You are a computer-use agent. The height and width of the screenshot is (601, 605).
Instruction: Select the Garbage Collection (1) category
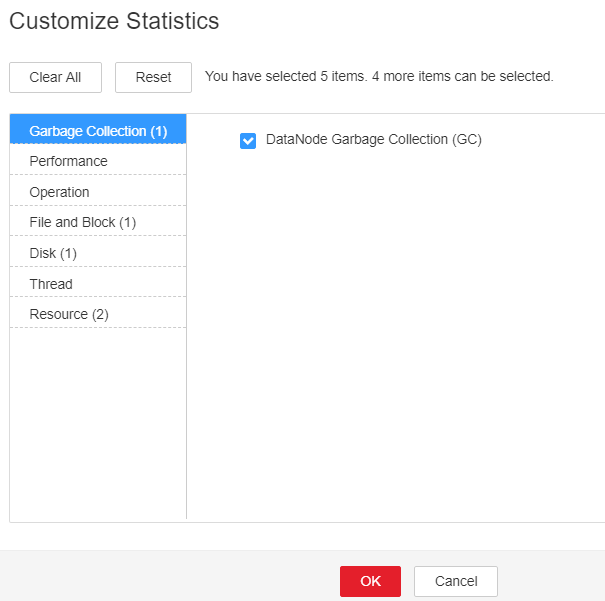[x=98, y=129]
